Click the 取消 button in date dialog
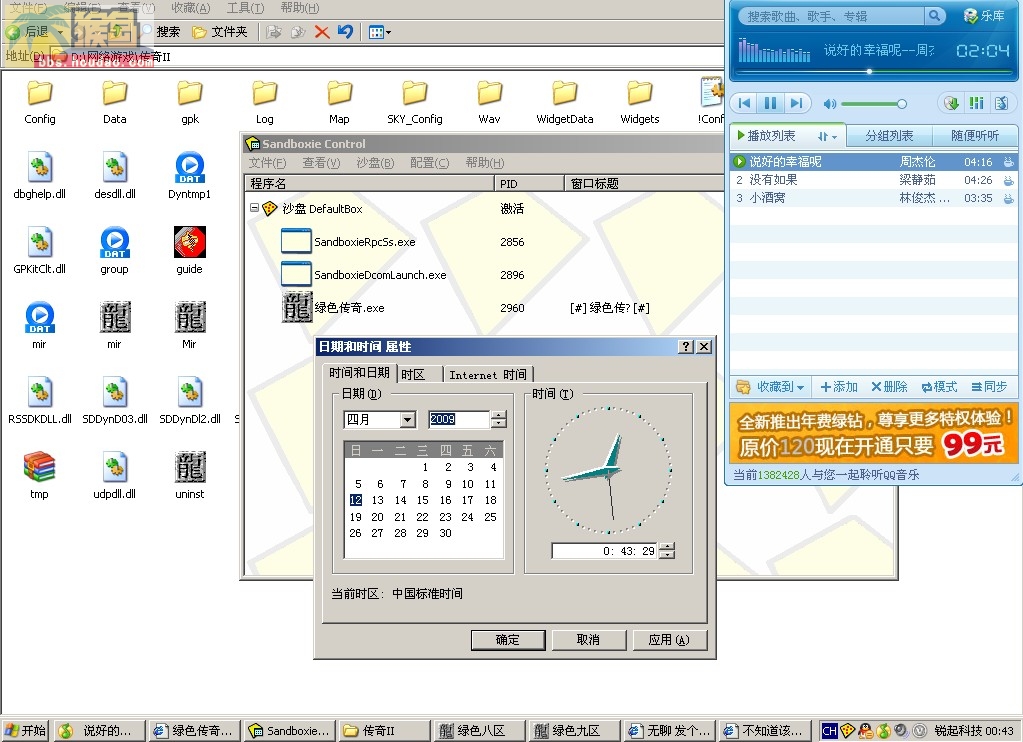The image size is (1023, 742). point(588,640)
